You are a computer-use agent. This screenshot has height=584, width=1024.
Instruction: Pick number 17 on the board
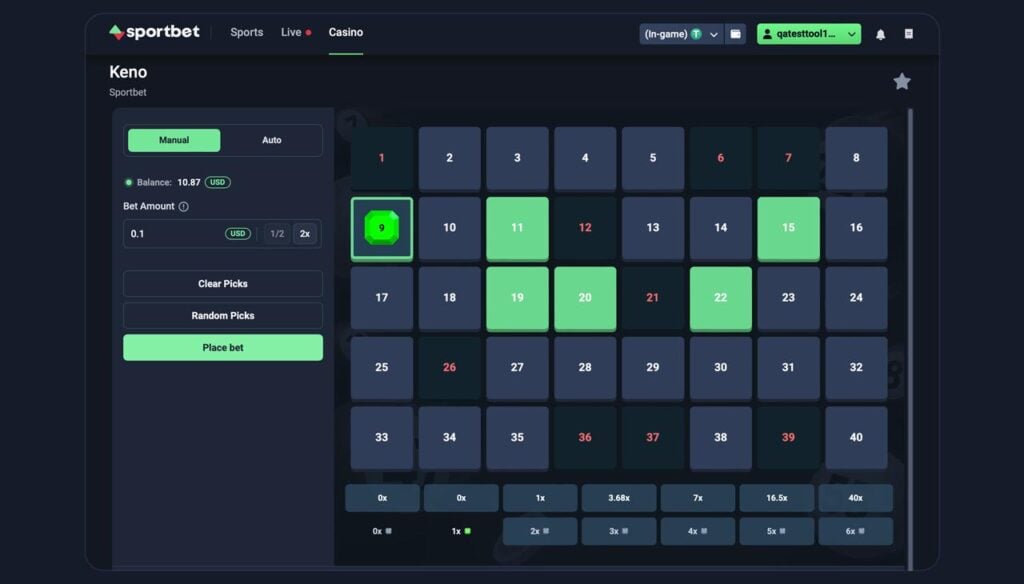381,299
